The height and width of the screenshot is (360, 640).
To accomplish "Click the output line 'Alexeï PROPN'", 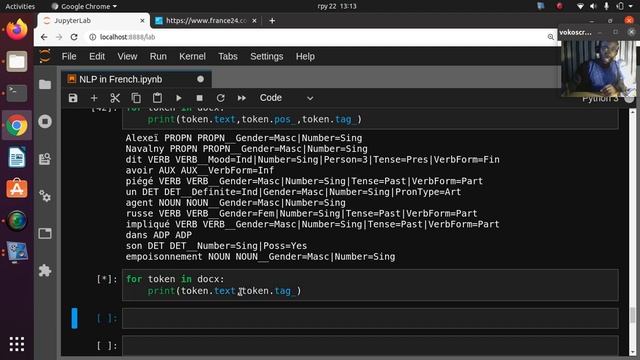I will 244,138.
